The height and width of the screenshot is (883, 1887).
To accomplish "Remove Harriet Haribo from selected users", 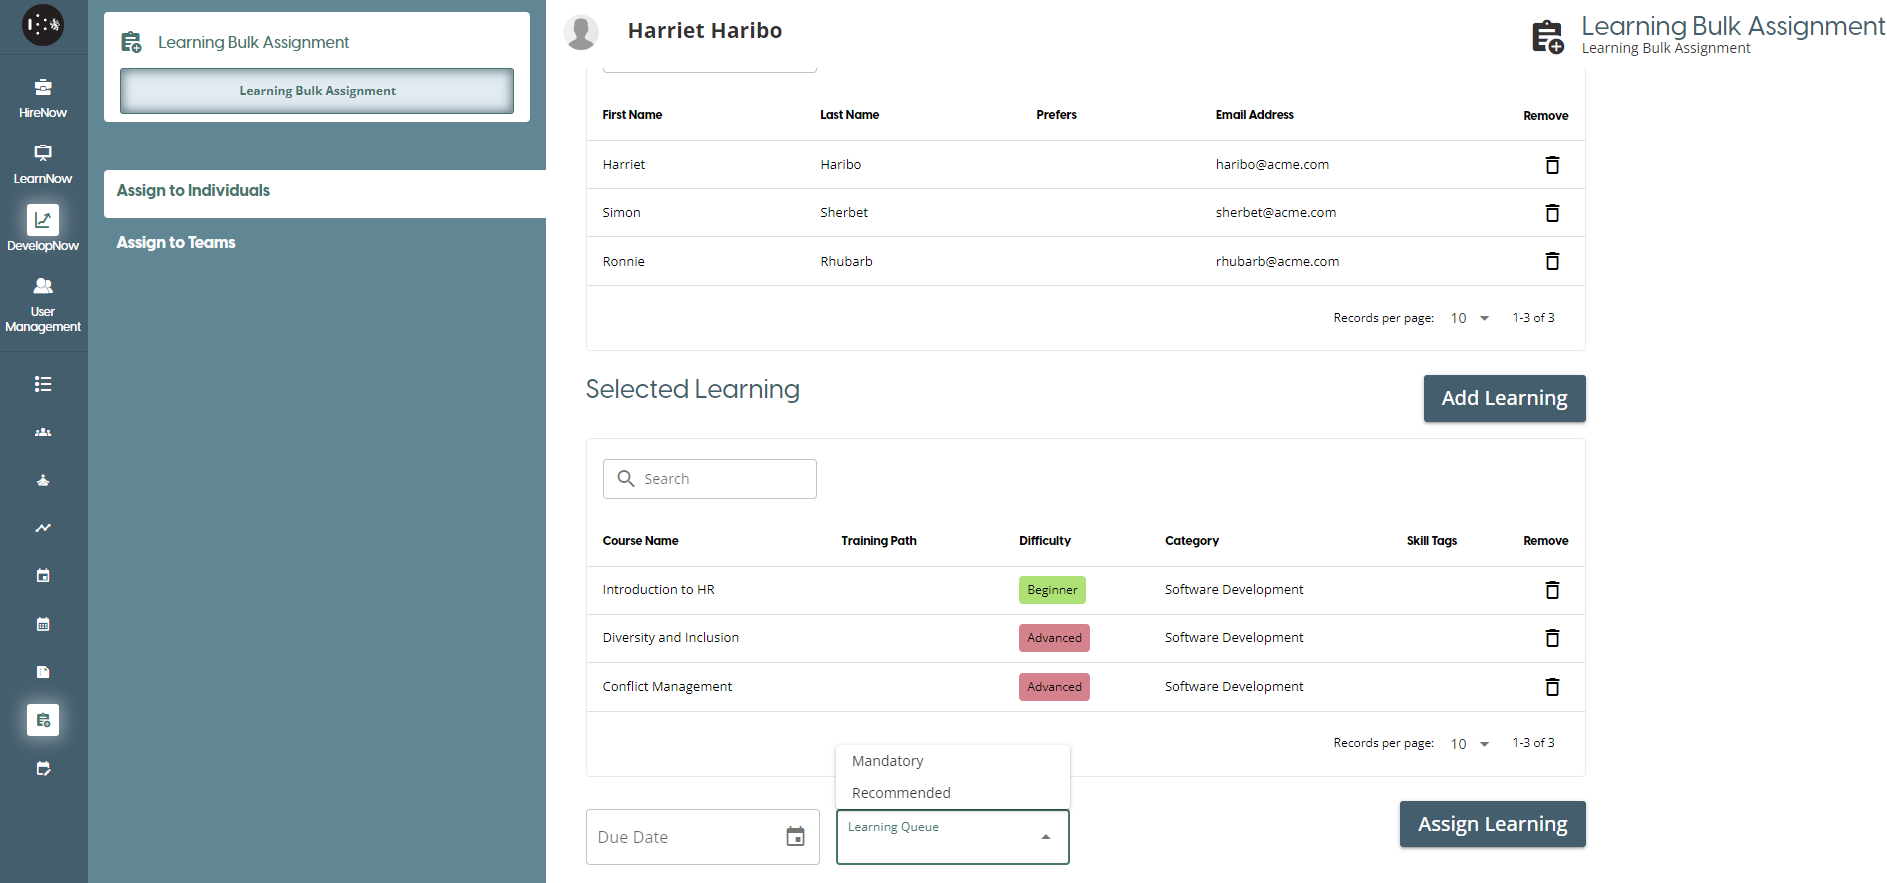I will tap(1552, 165).
